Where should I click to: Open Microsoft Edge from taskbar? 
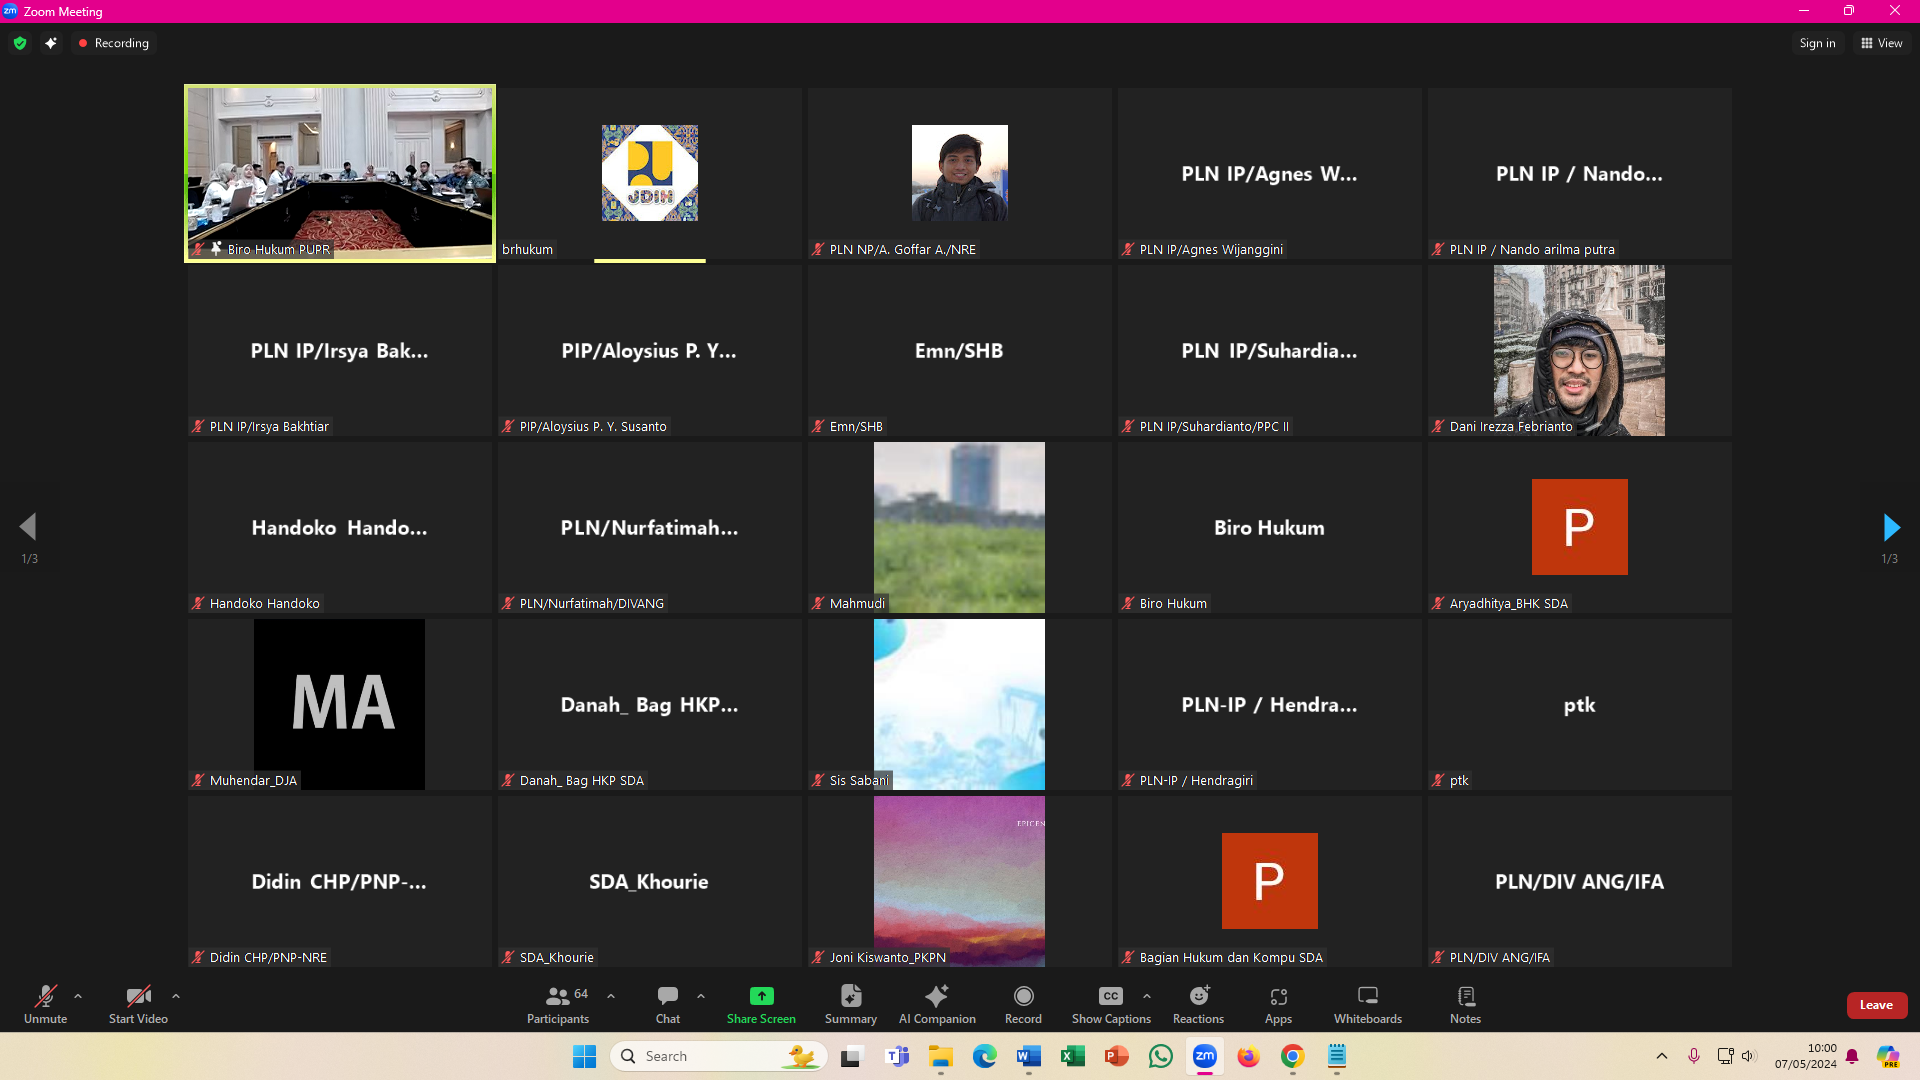click(x=985, y=1056)
